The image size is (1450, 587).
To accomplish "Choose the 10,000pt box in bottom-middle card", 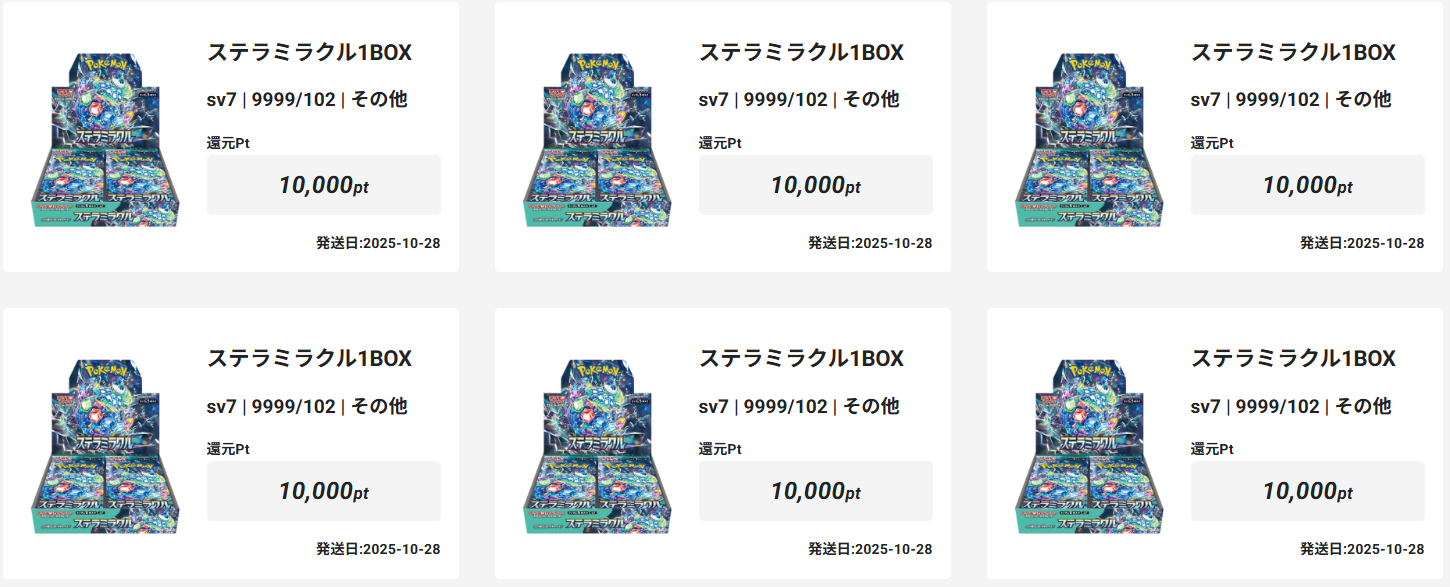I will (x=815, y=491).
